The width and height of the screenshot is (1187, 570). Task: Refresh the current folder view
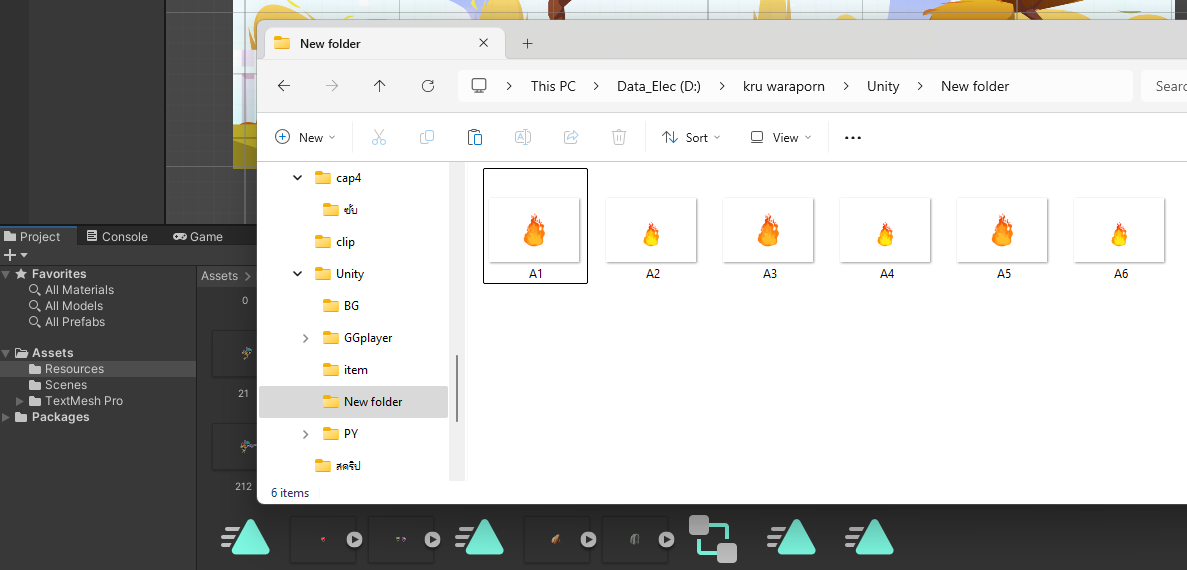coord(428,86)
